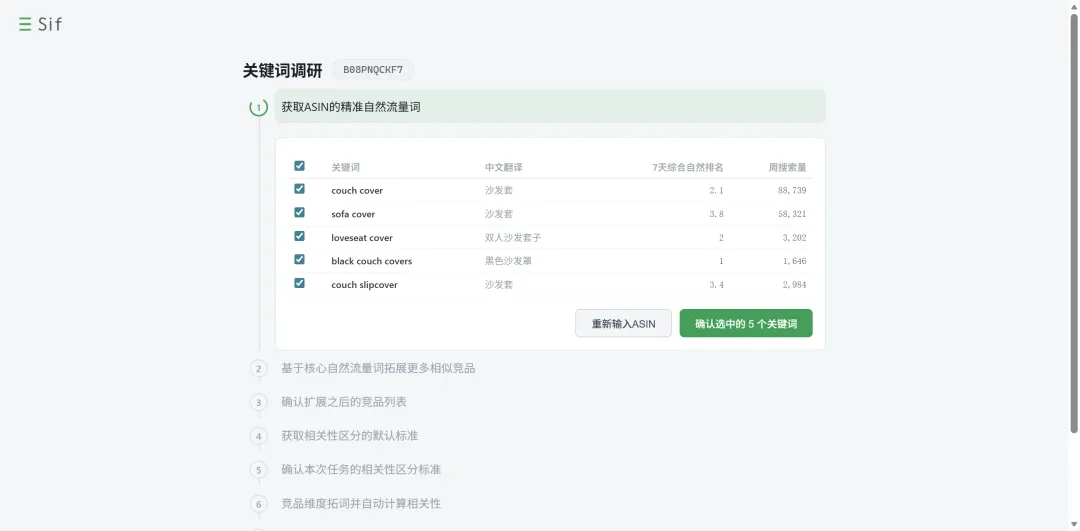
Task: Click scrollbar down arrow at bottom
Action: 1074,525
